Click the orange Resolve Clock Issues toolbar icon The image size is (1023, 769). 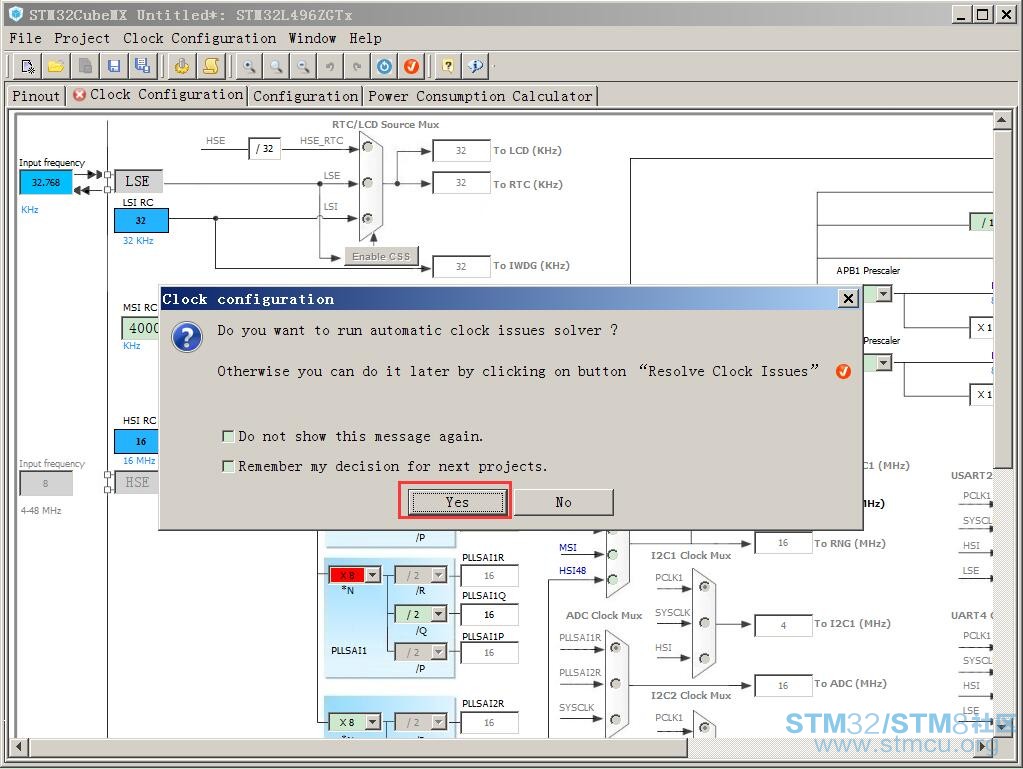(411, 66)
